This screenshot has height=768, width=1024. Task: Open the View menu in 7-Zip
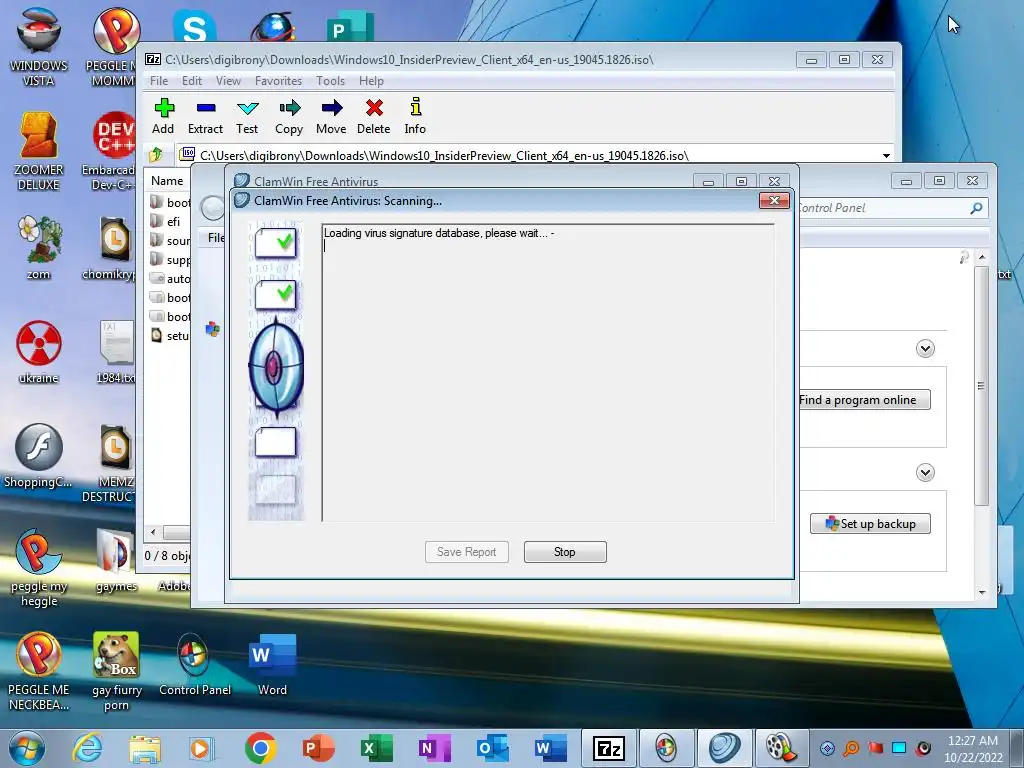coord(229,81)
